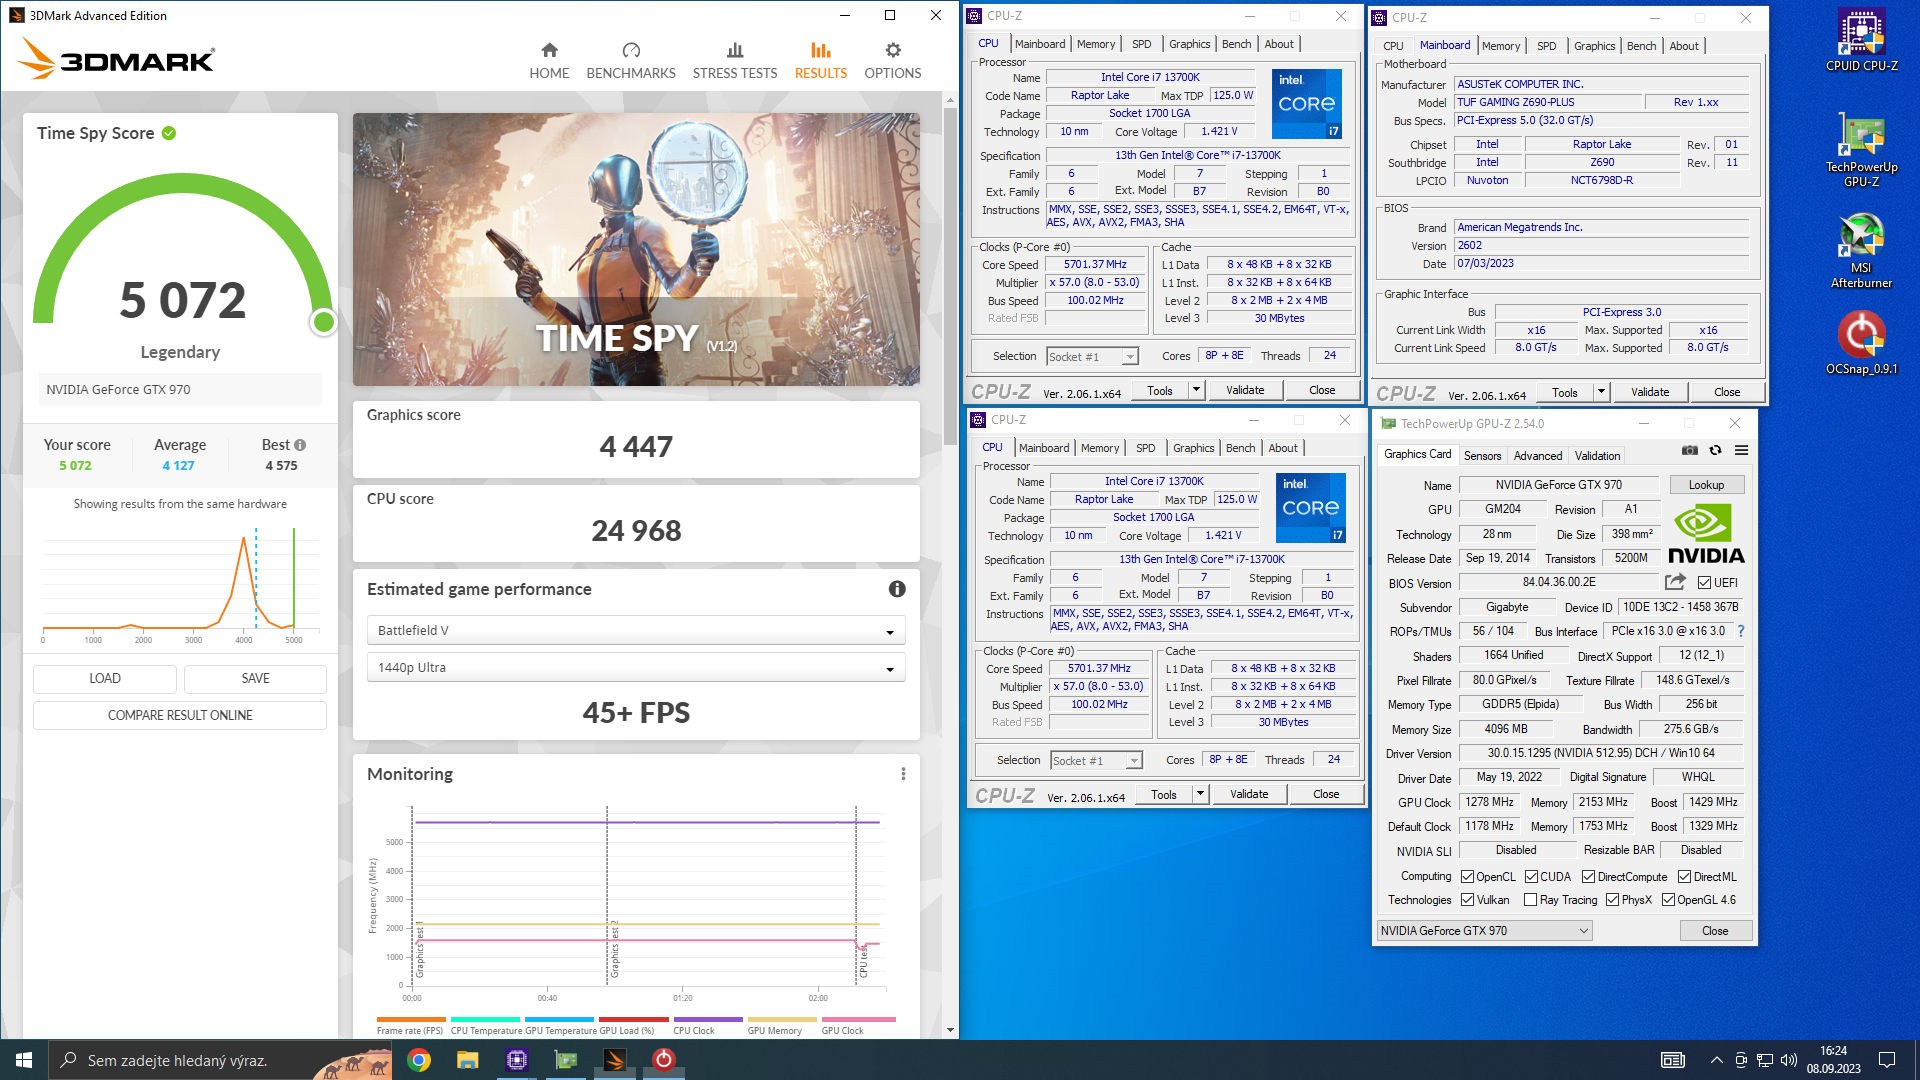The height and width of the screenshot is (1080, 1920).
Task: Click the green verified checkmark beside Time Spy Score
Action: 169,133
